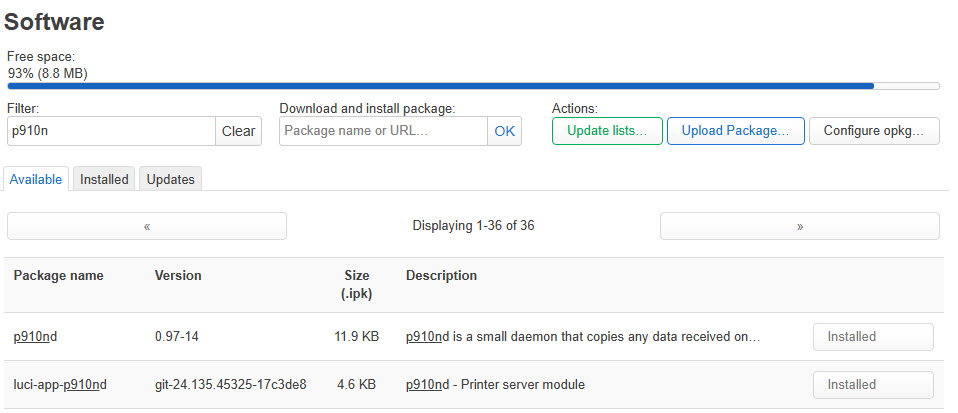The height and width of the screenshot is (413, 958).
Task: Click the Package name column header
Action: tap(59, 276)
